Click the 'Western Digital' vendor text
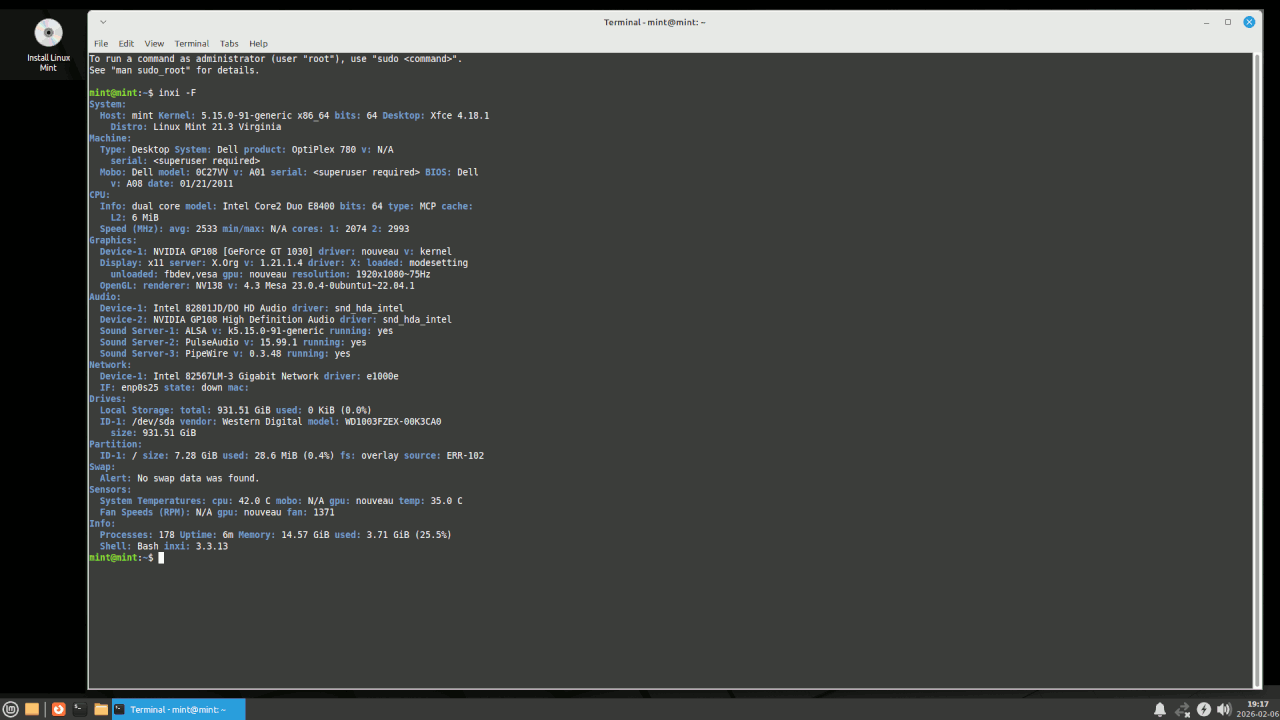The width and height of the screenshot is (1280, 720). pyautogui.click(x=262, y=421)
